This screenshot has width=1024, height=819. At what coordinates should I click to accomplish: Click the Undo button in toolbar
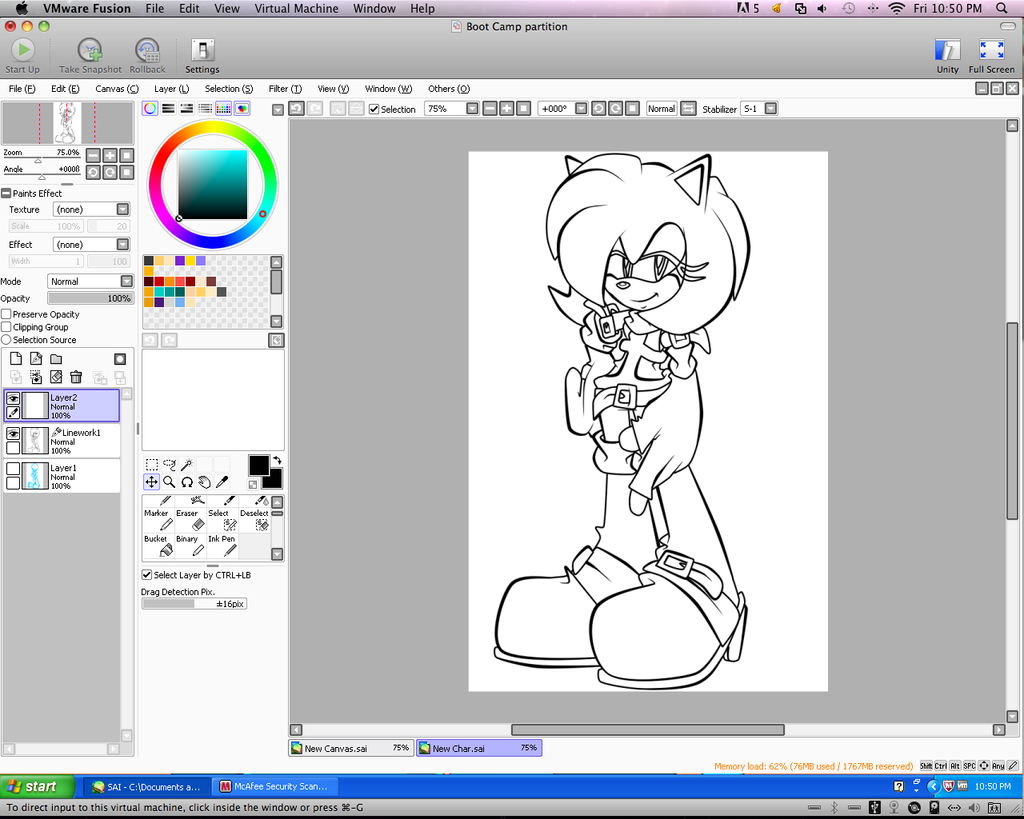point(296,108)
